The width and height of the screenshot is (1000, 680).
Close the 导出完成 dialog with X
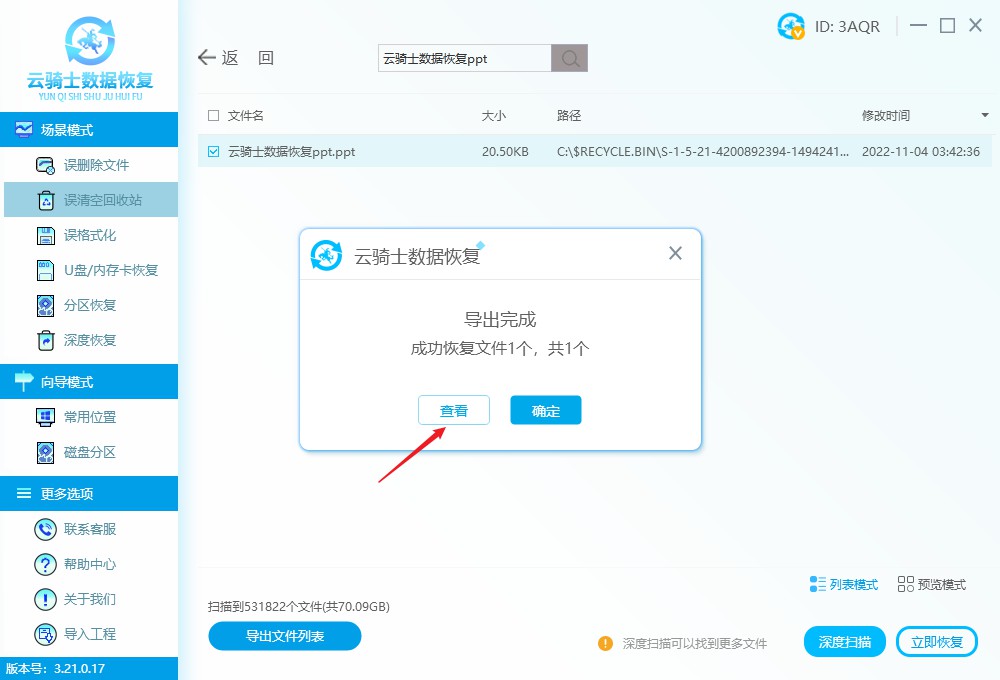click(675, 253)
